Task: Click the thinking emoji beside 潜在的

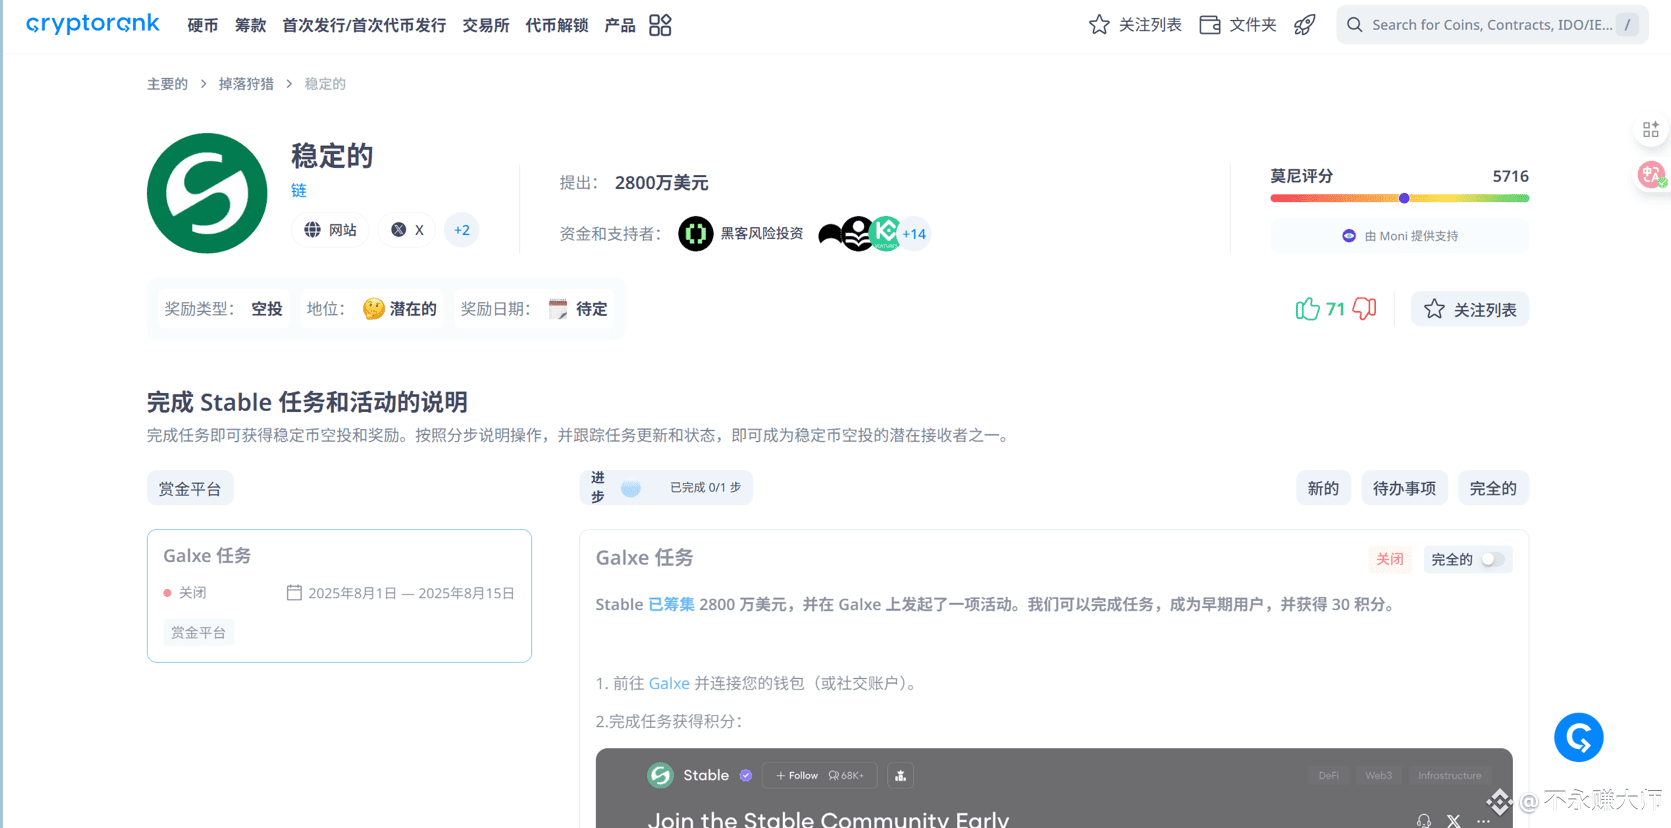Action: click(x=374, y=309)
